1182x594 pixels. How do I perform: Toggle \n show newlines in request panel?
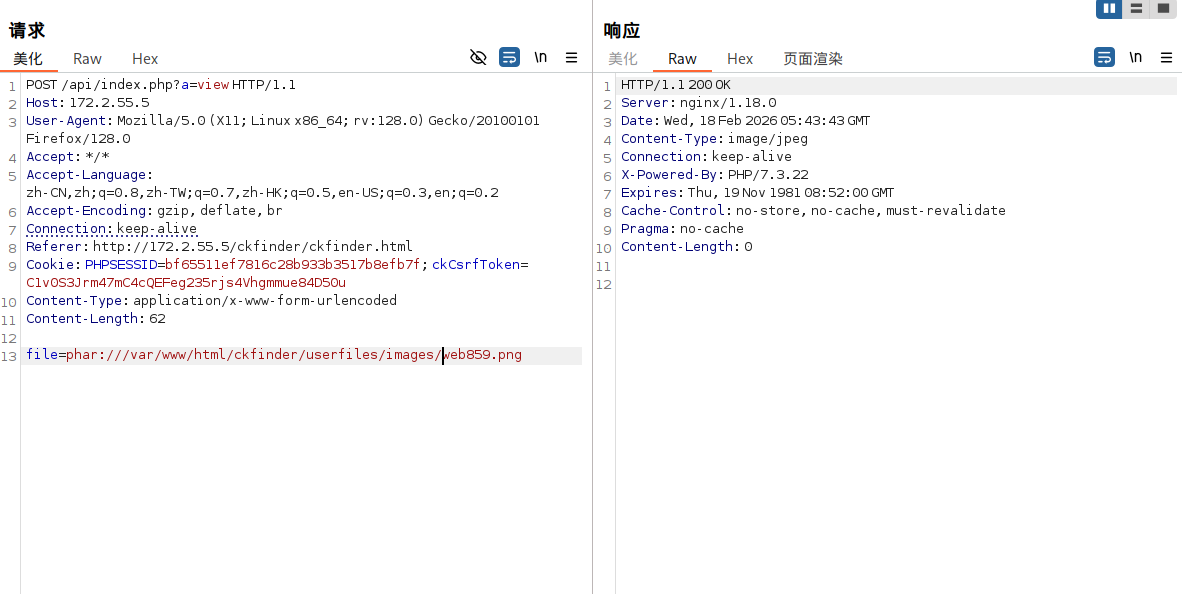coord(540,57)
